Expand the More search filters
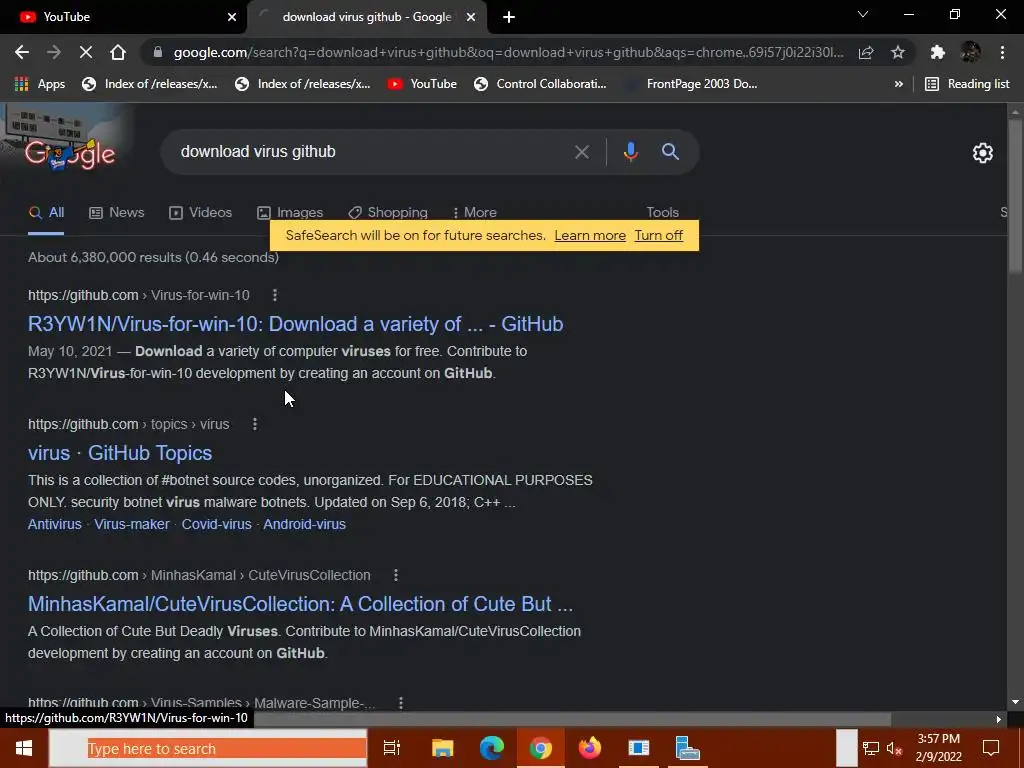Image resolution: width=1024 pixels, height=768 pixels. [x=475, y=212]
